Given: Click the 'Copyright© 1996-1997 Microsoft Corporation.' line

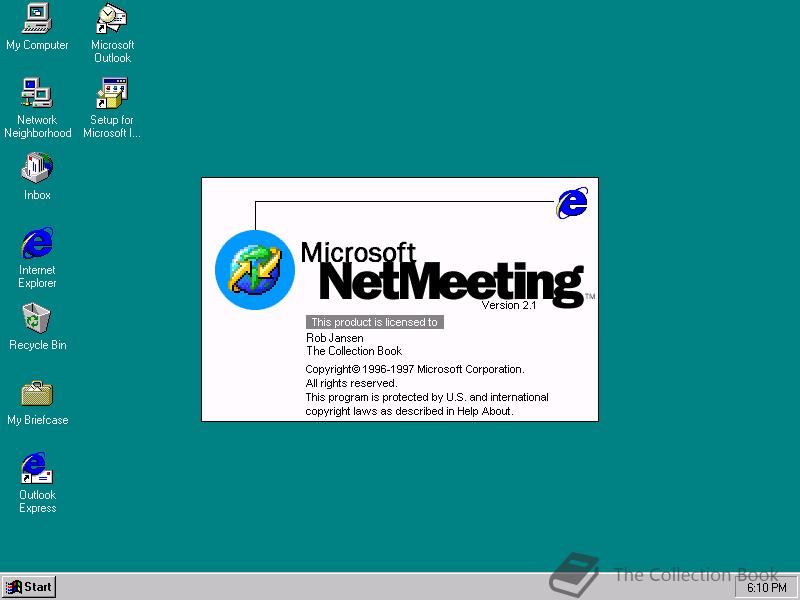Looking at the screenshot, I should point(415,369).
